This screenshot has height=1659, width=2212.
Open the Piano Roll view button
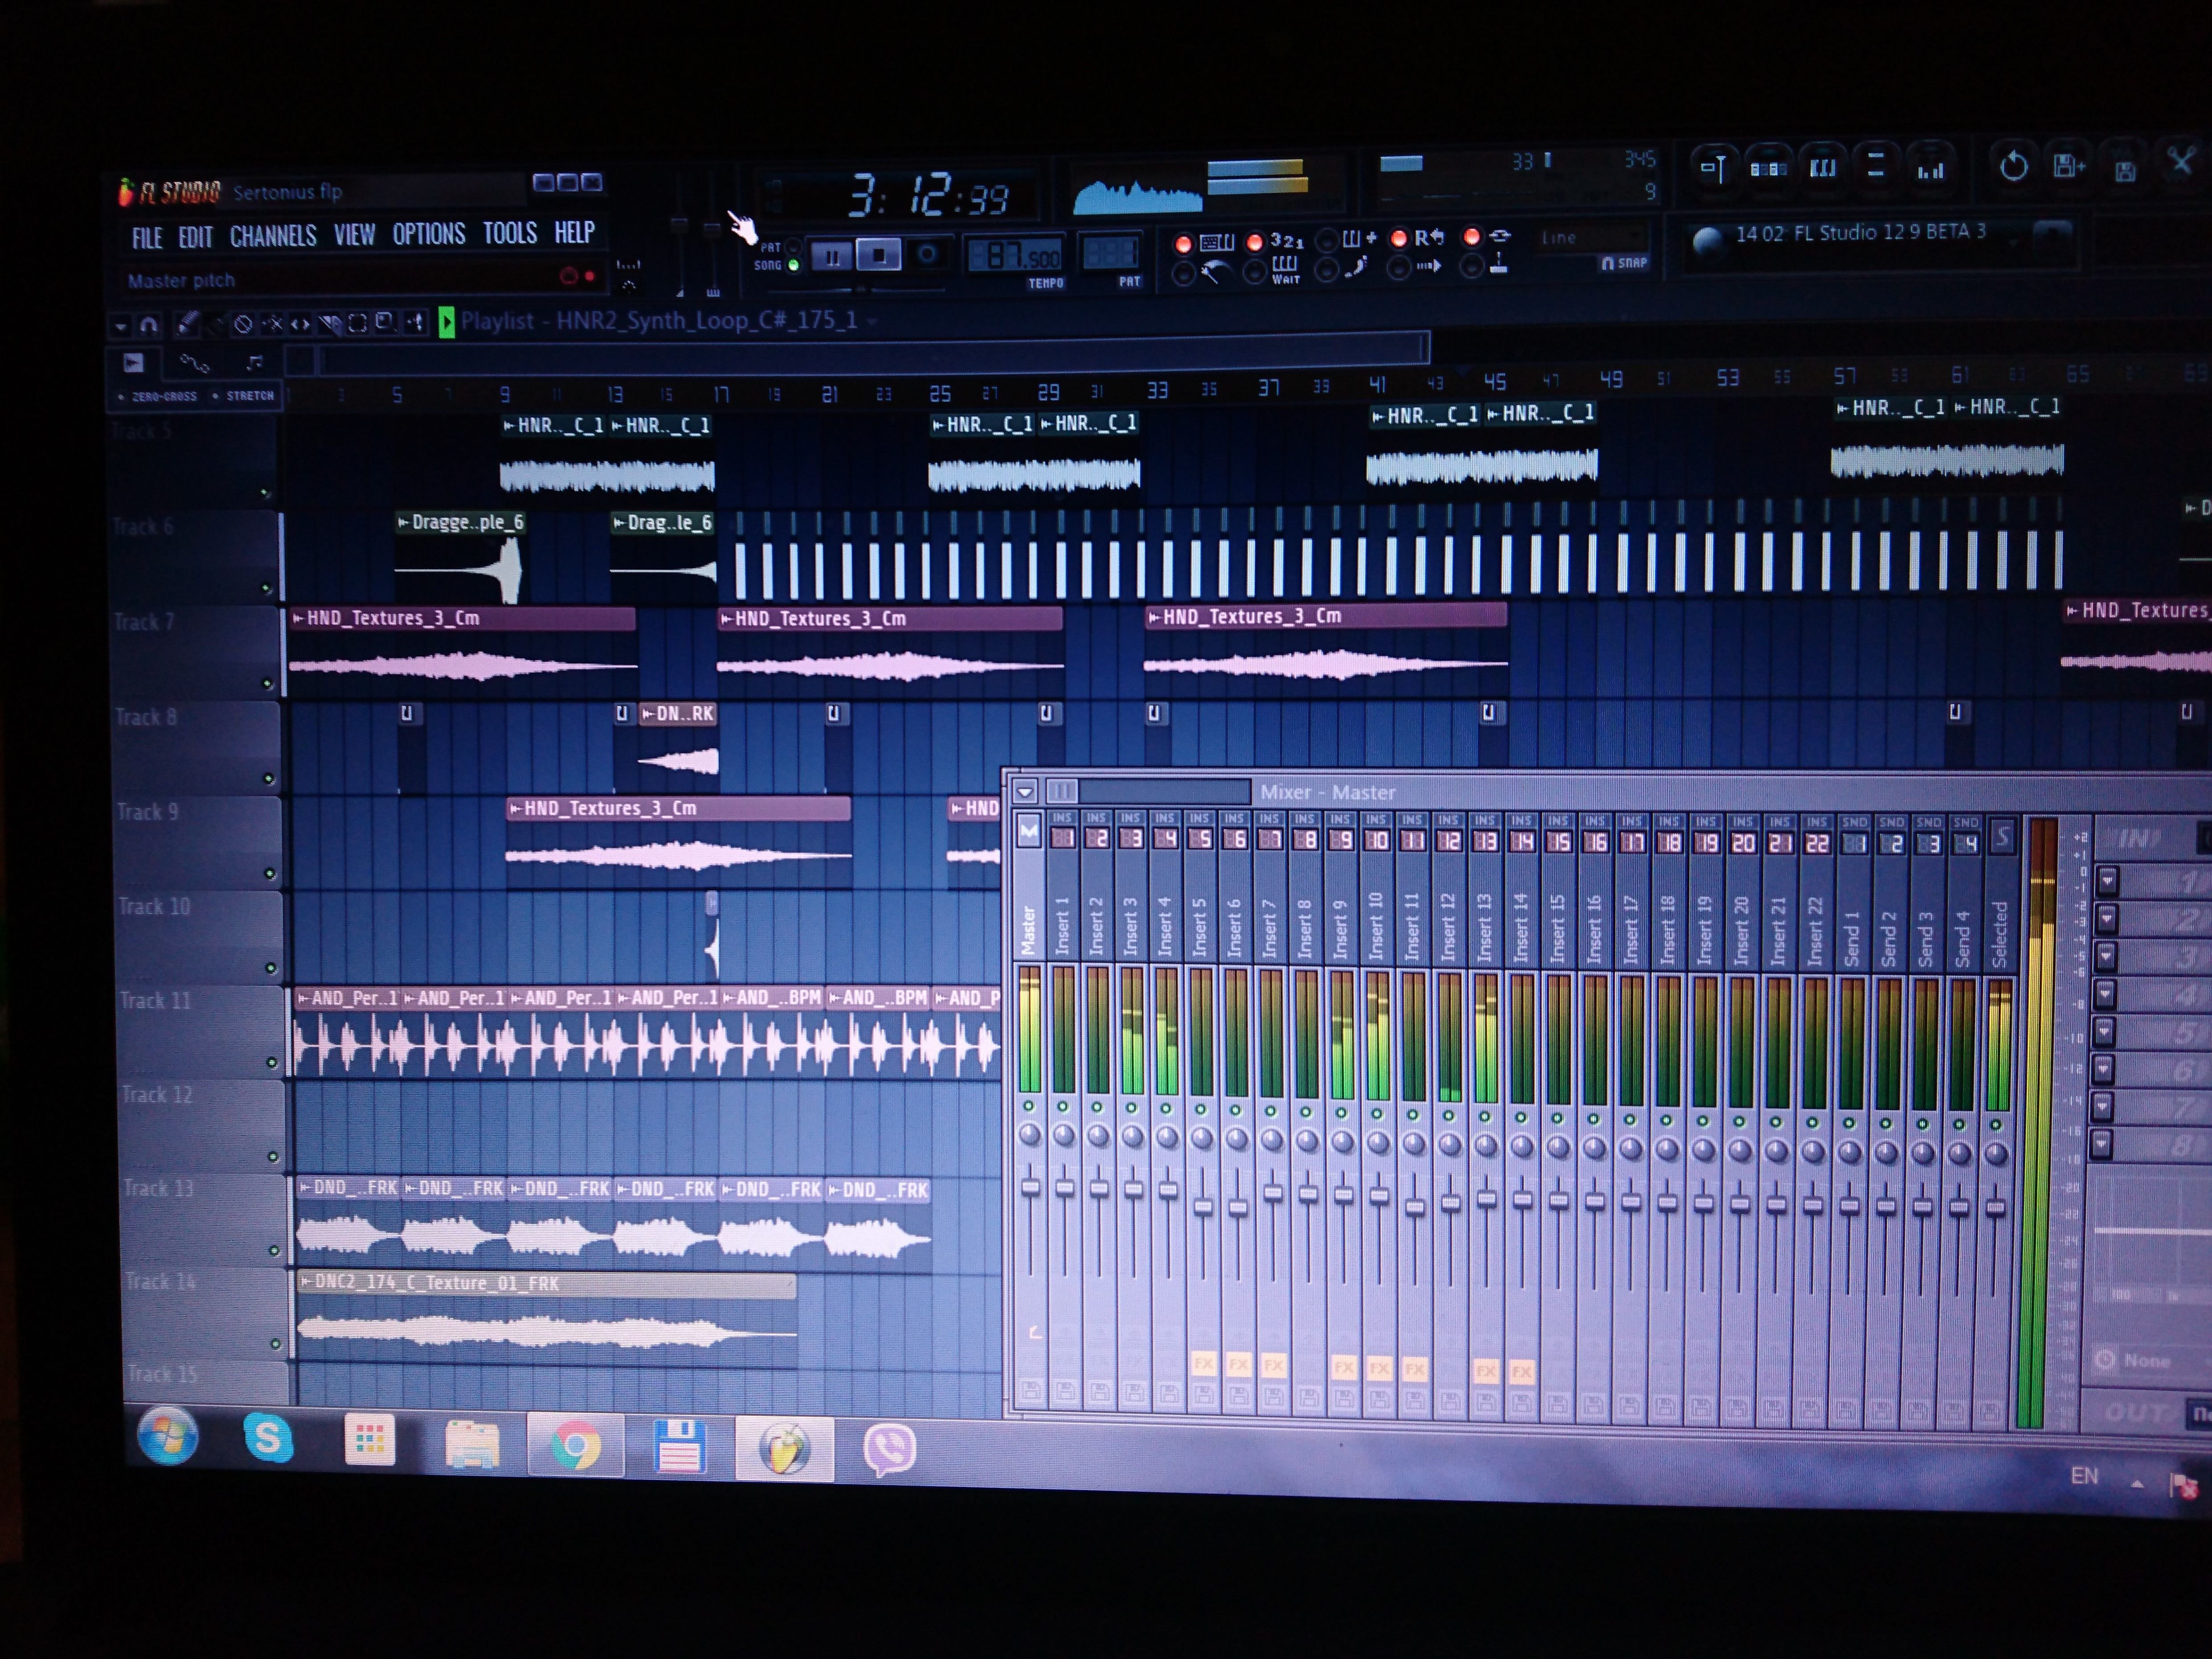click(1822, 167)
